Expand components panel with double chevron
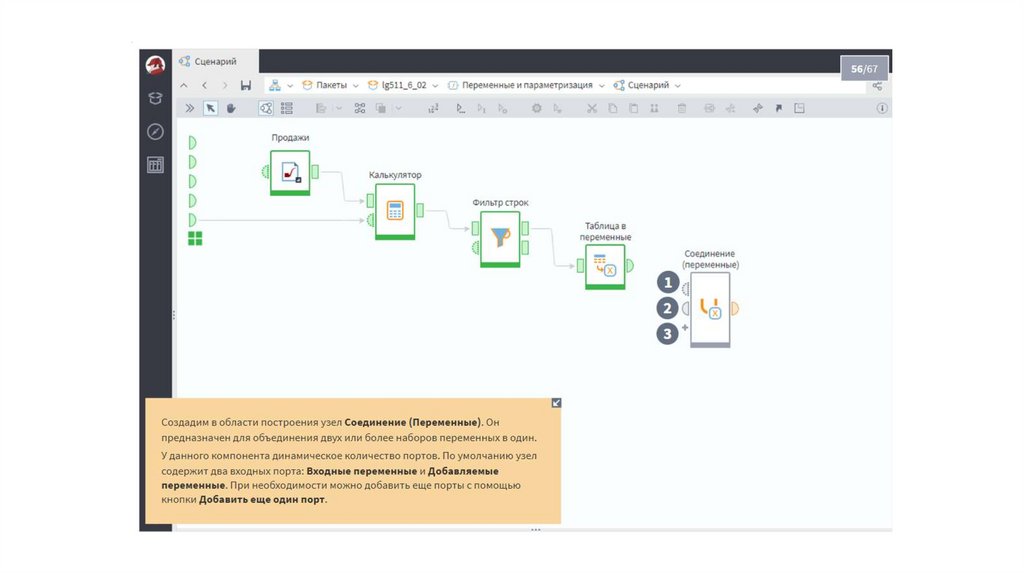This screenshot has height=574, width=1024. (189, 108)
